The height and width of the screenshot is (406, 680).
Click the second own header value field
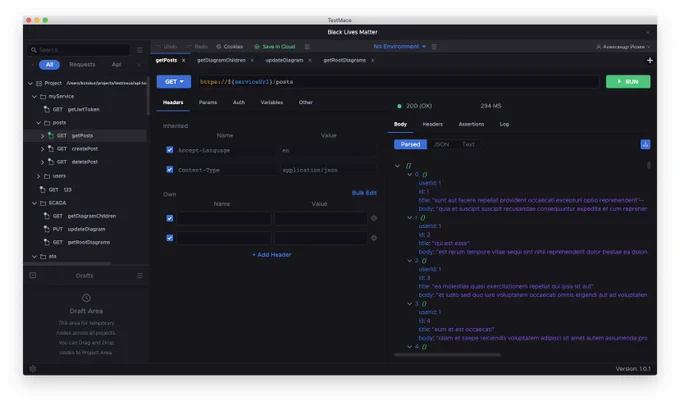(x=320, y=238)
